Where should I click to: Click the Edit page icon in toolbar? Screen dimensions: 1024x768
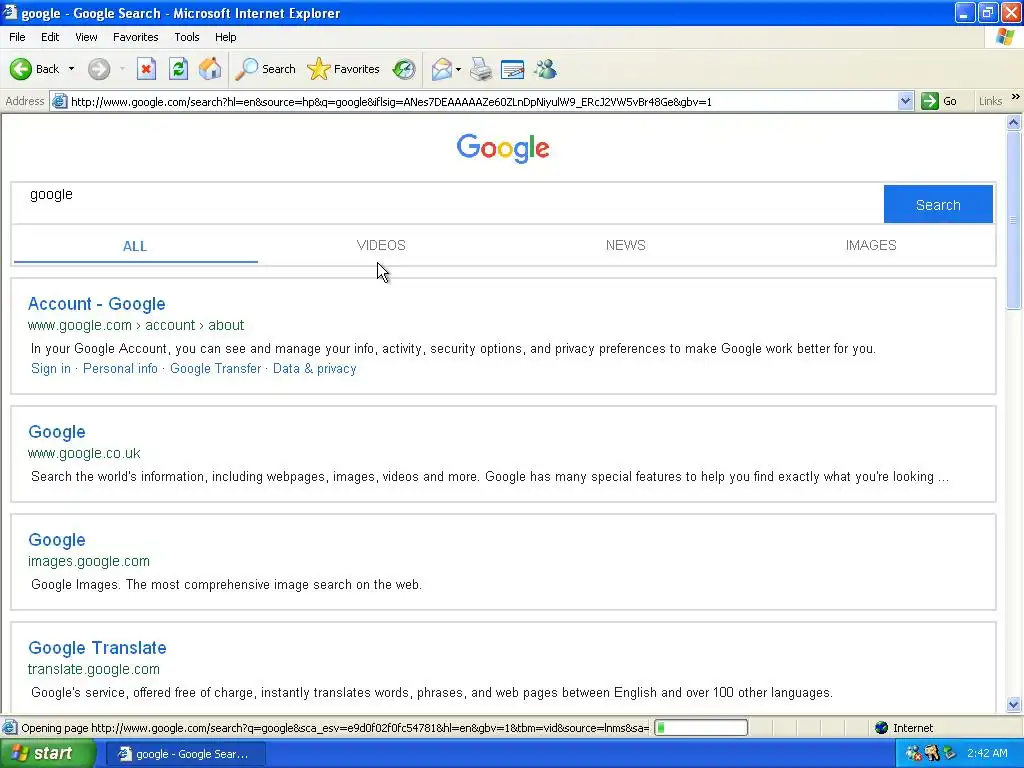click(513, 69)
